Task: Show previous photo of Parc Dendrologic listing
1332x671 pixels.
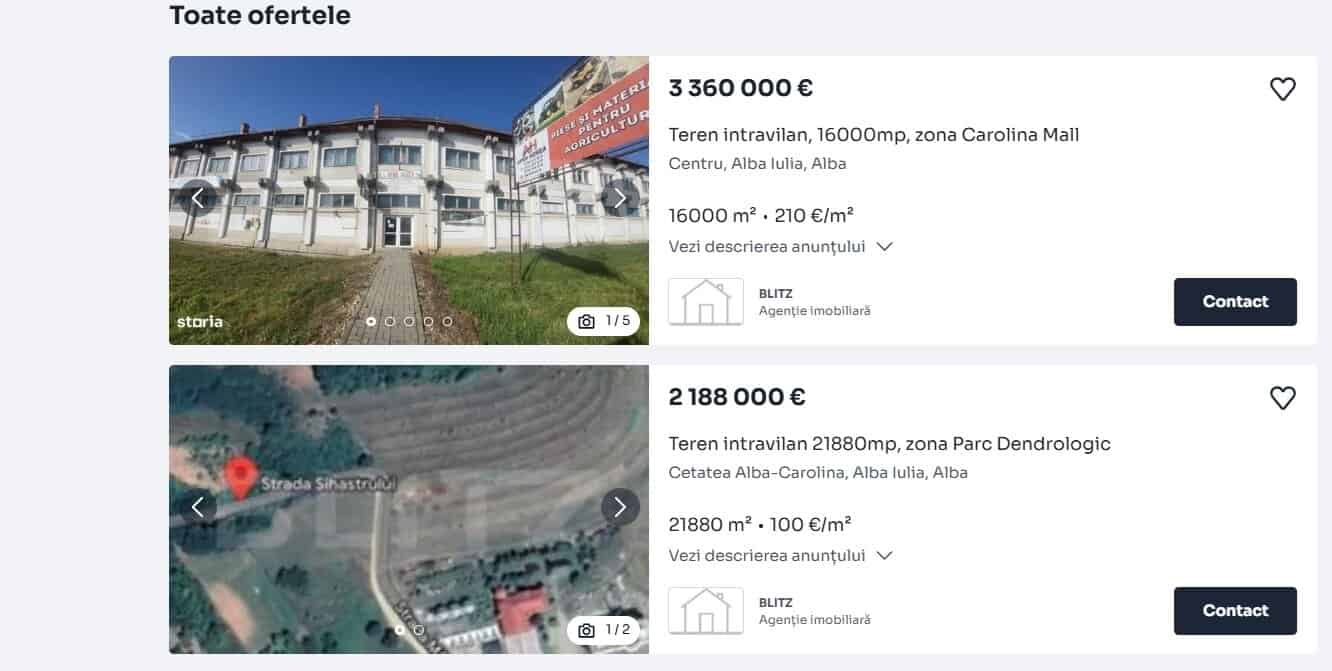Action: 198,507
